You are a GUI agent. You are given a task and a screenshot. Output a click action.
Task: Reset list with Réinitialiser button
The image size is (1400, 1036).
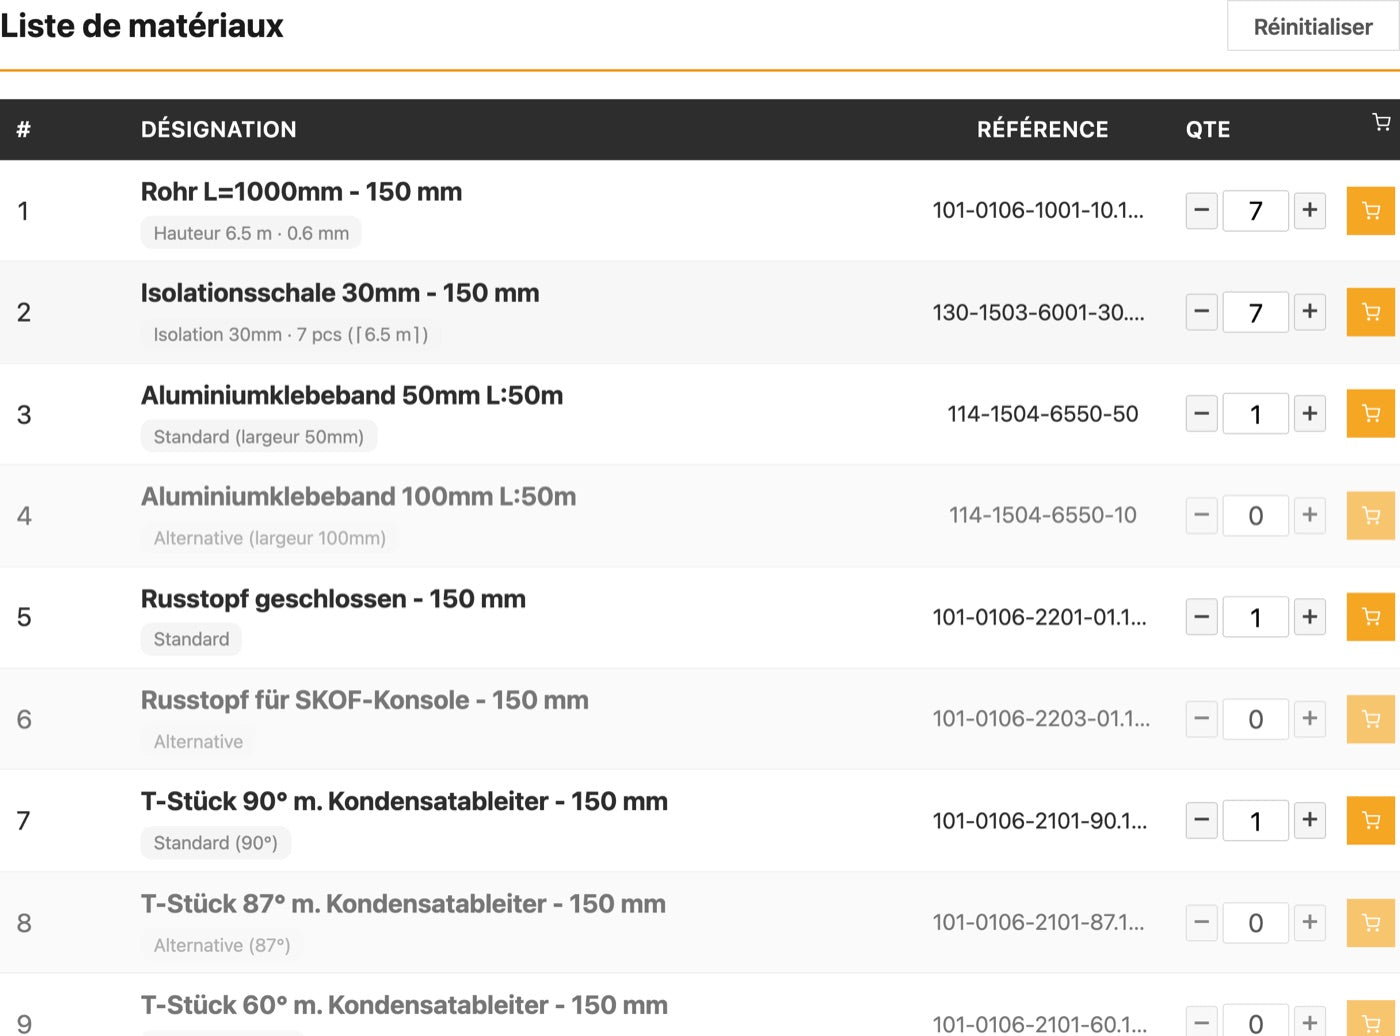(1313, 27)
